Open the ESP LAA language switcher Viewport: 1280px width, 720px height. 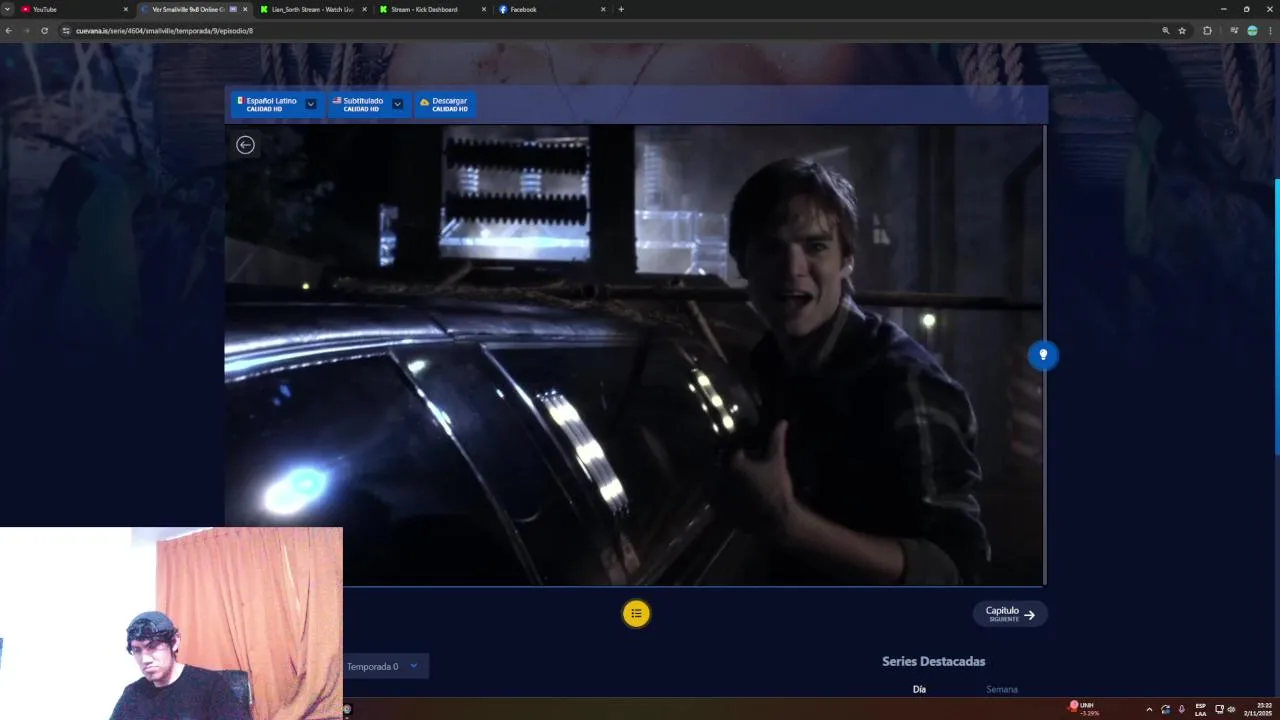pyautogui.click(x=1201, y=709)
